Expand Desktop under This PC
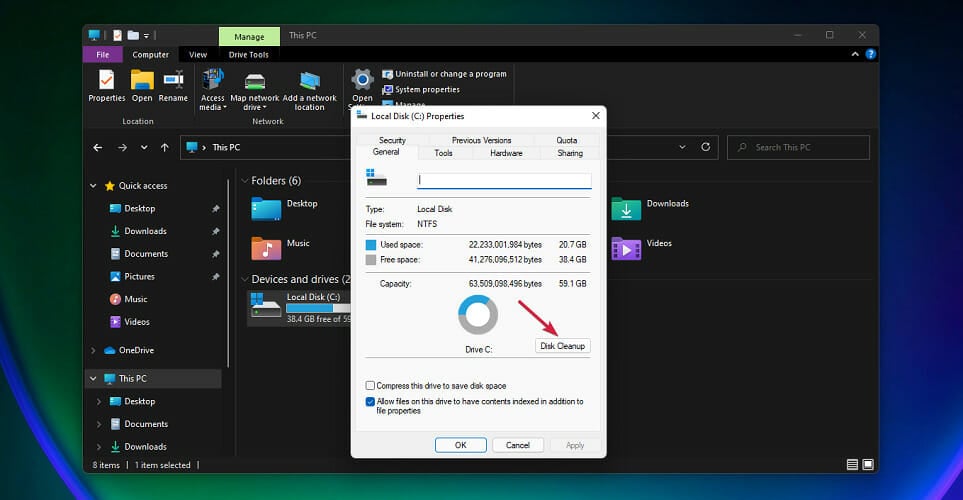The width and height of the screenshot is (963, 500). tap(99, 401)
